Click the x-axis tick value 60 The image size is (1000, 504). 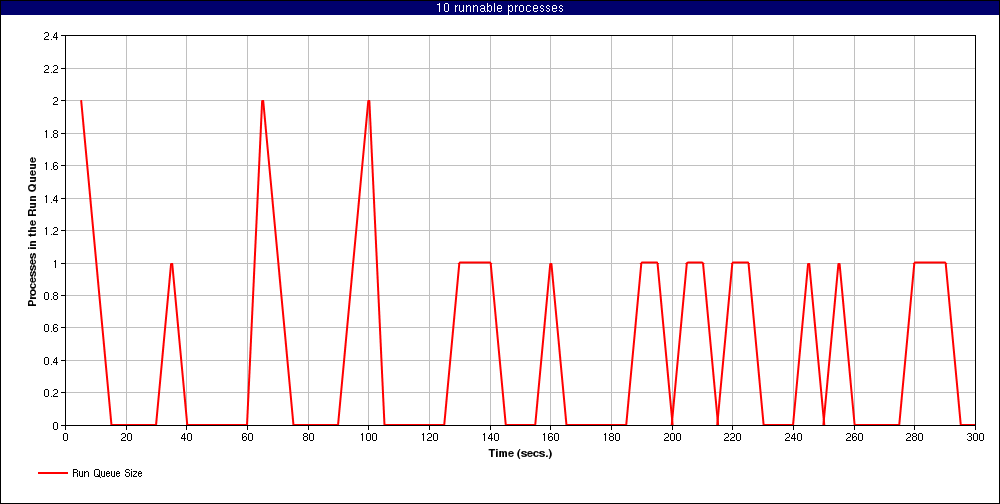pos(247,437)
